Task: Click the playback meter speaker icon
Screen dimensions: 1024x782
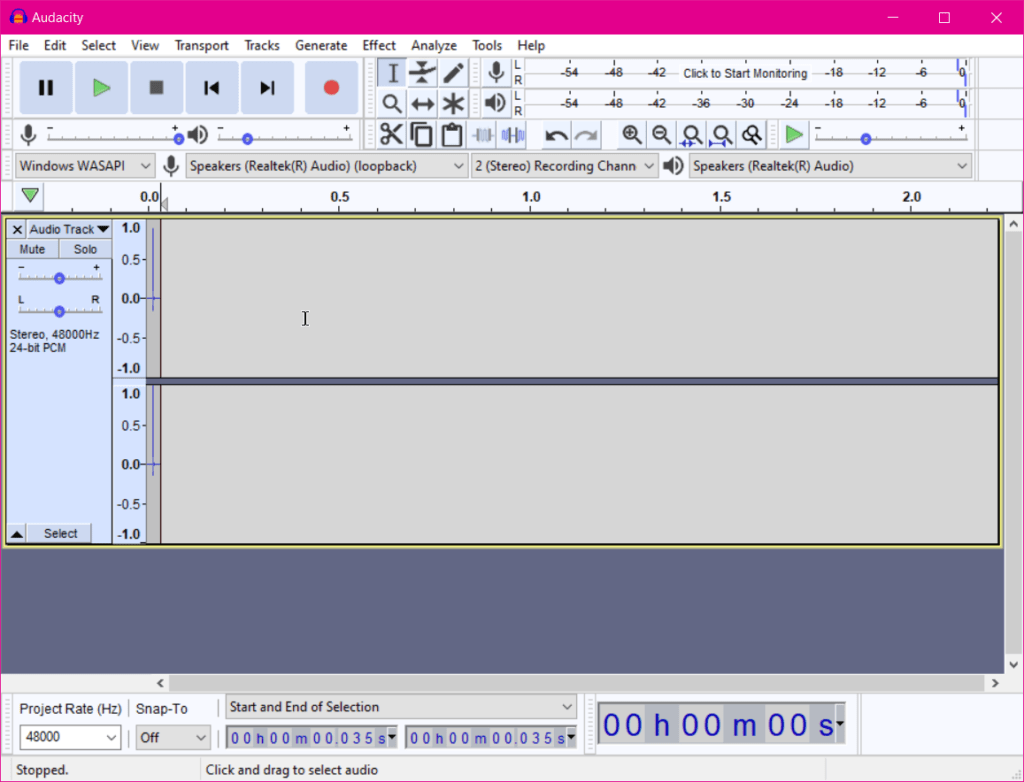Action: tap(496, 103)
